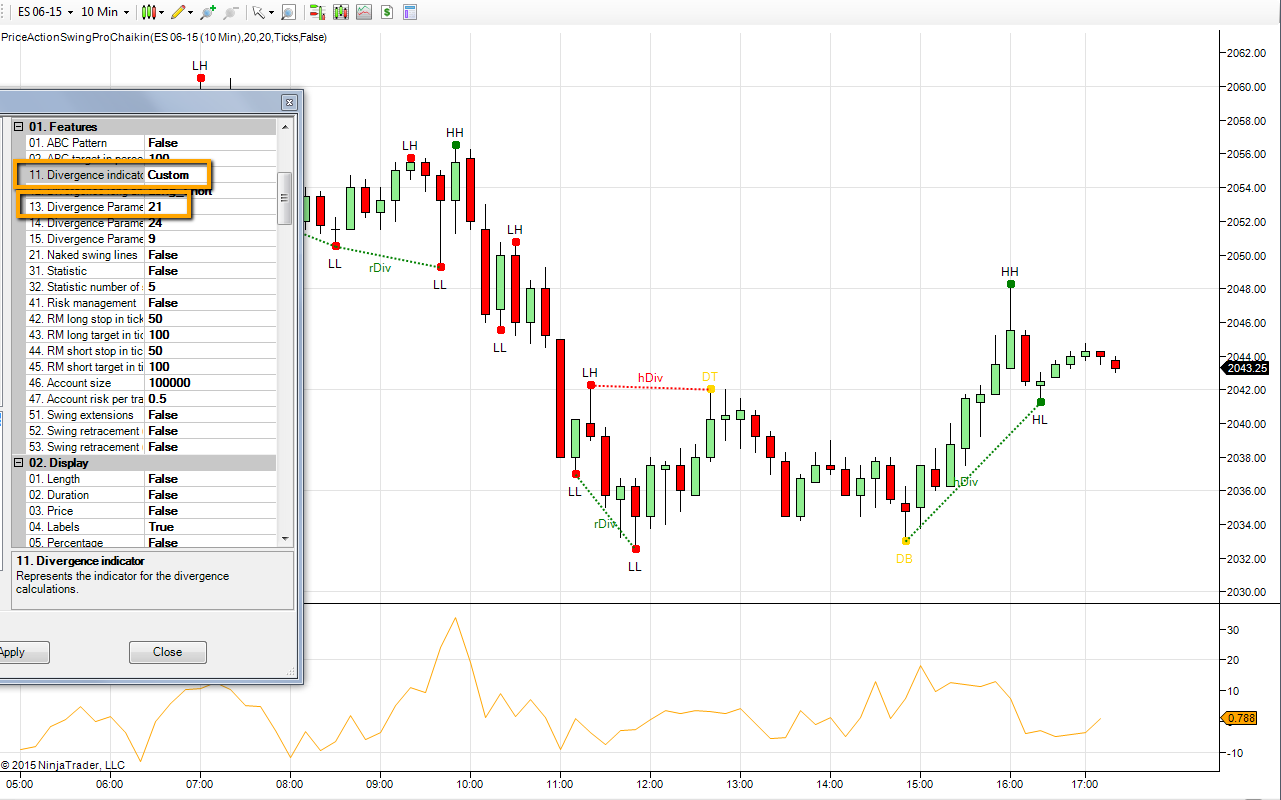The height and width of the screenshot is (800, 1281).
Task: Open the chart Properties toolbar icon
Action: 409,12
